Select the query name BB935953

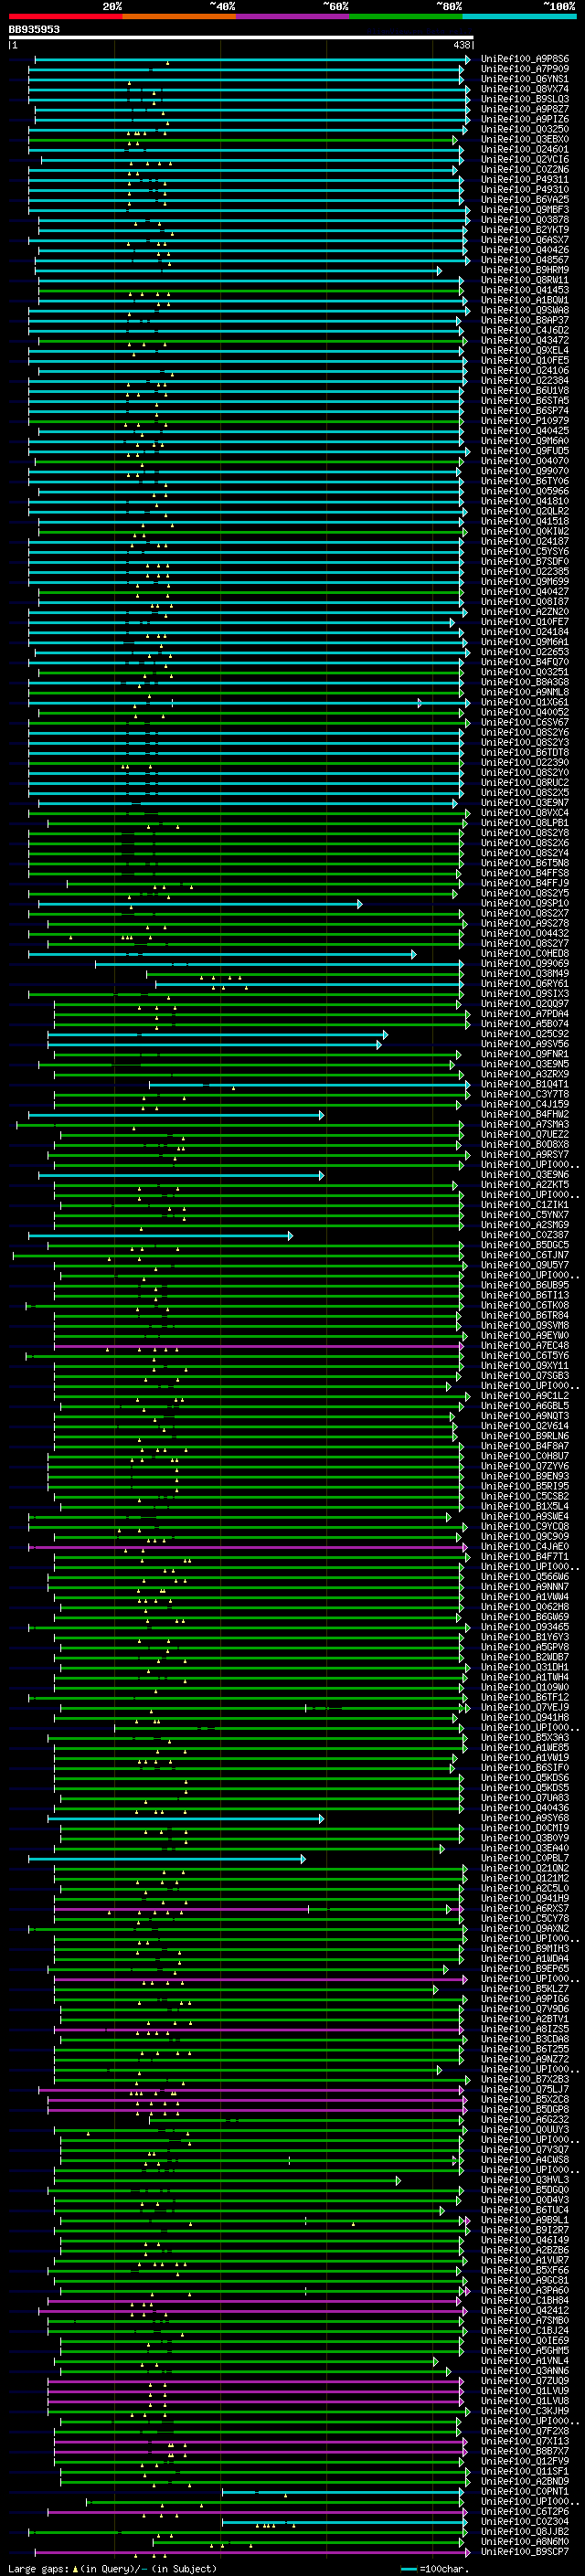point(34,30)
